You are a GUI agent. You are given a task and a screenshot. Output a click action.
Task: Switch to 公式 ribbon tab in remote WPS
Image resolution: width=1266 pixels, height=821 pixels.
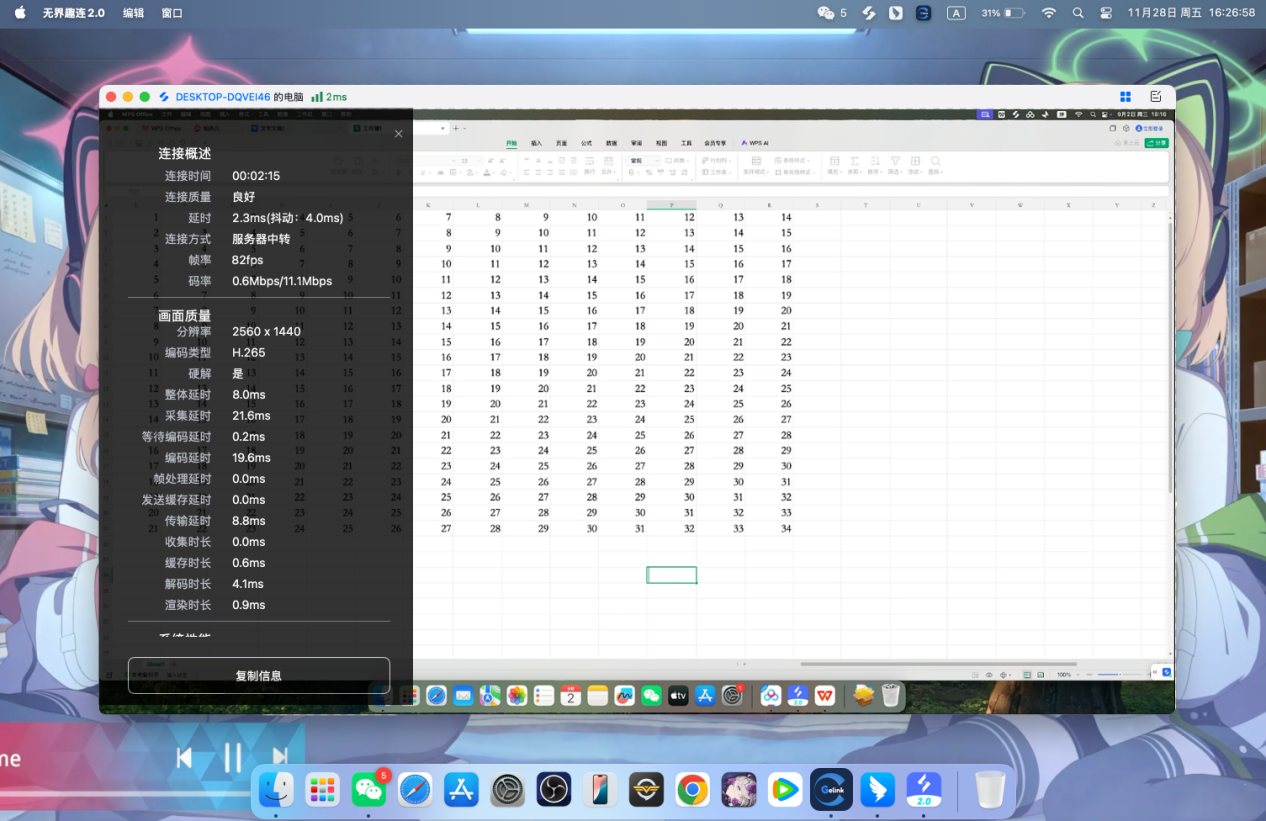tap(586, 143)
